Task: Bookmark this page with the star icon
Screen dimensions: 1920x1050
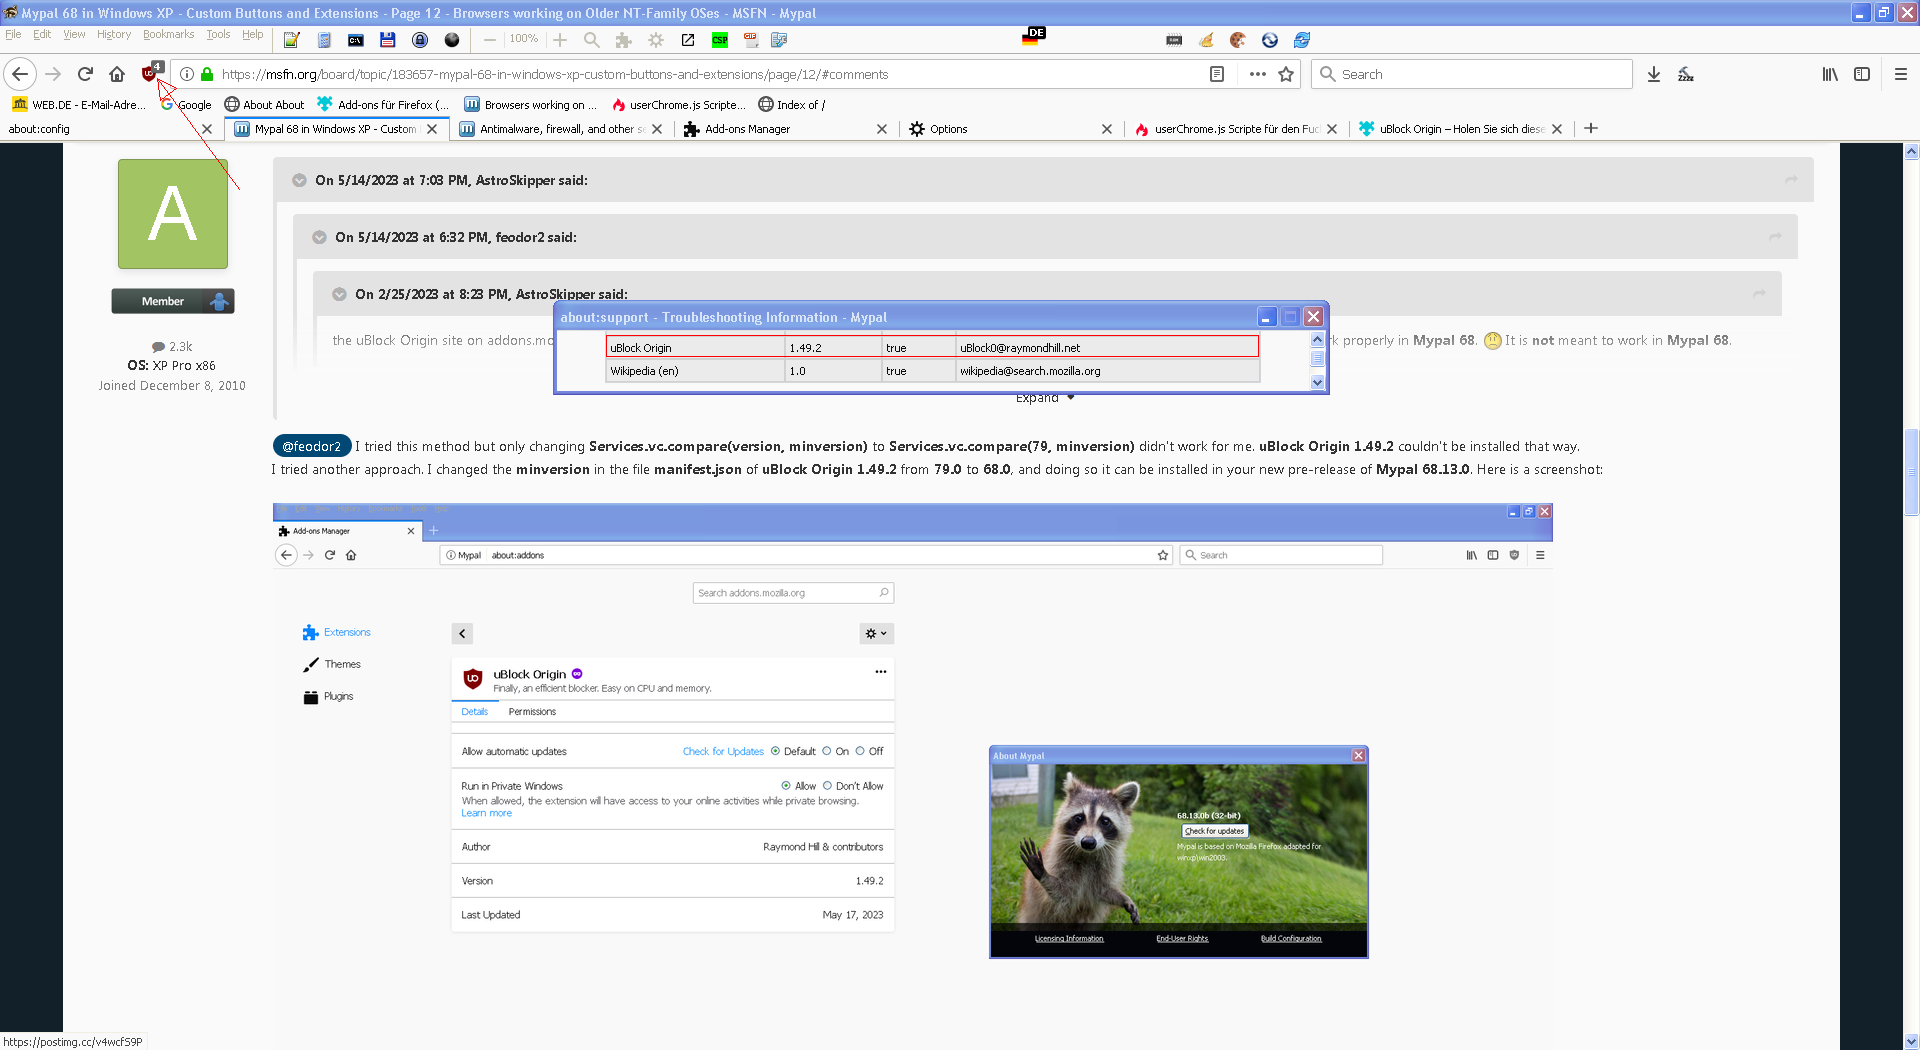Action: [1286, 74]
